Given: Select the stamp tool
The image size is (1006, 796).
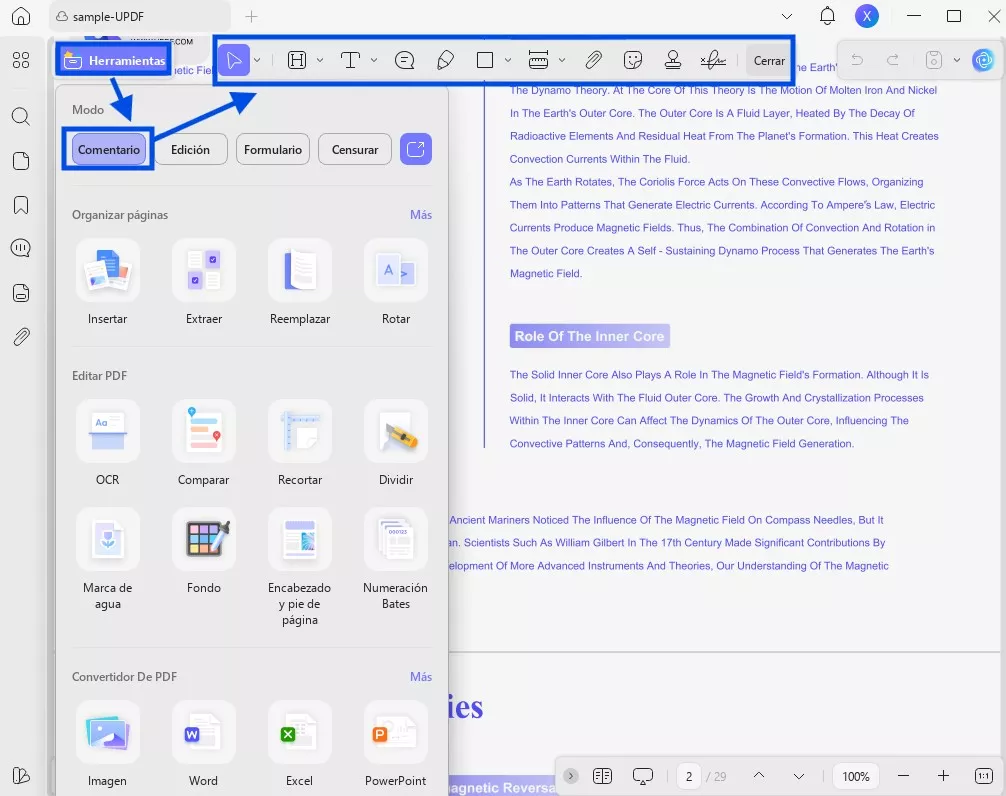Looking at the screenshot, I should pos(672,60).
